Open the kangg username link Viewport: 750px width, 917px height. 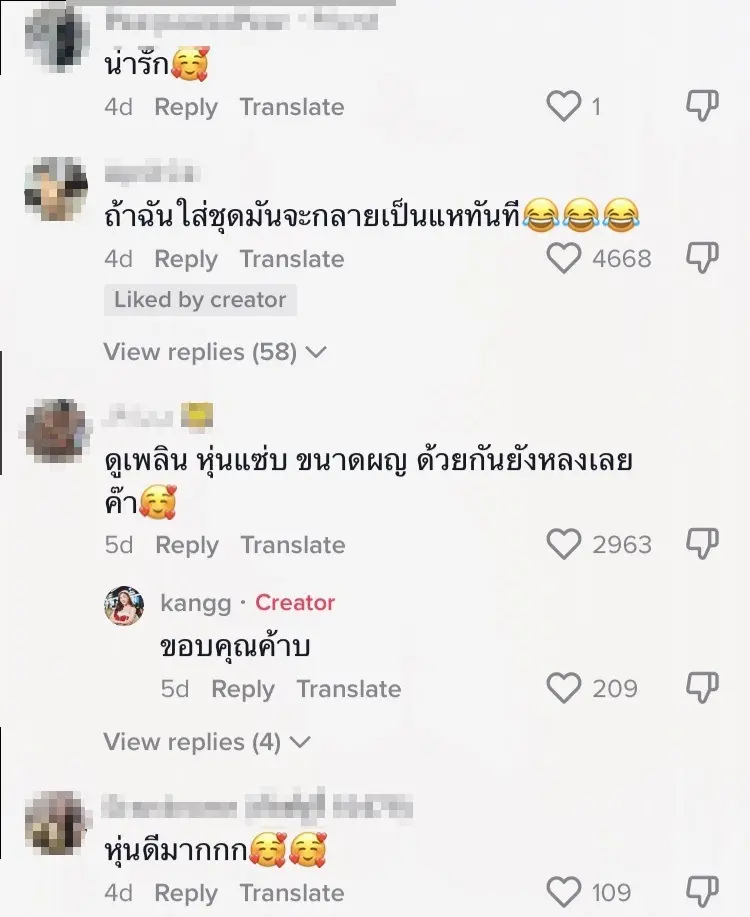click(195, 603)
